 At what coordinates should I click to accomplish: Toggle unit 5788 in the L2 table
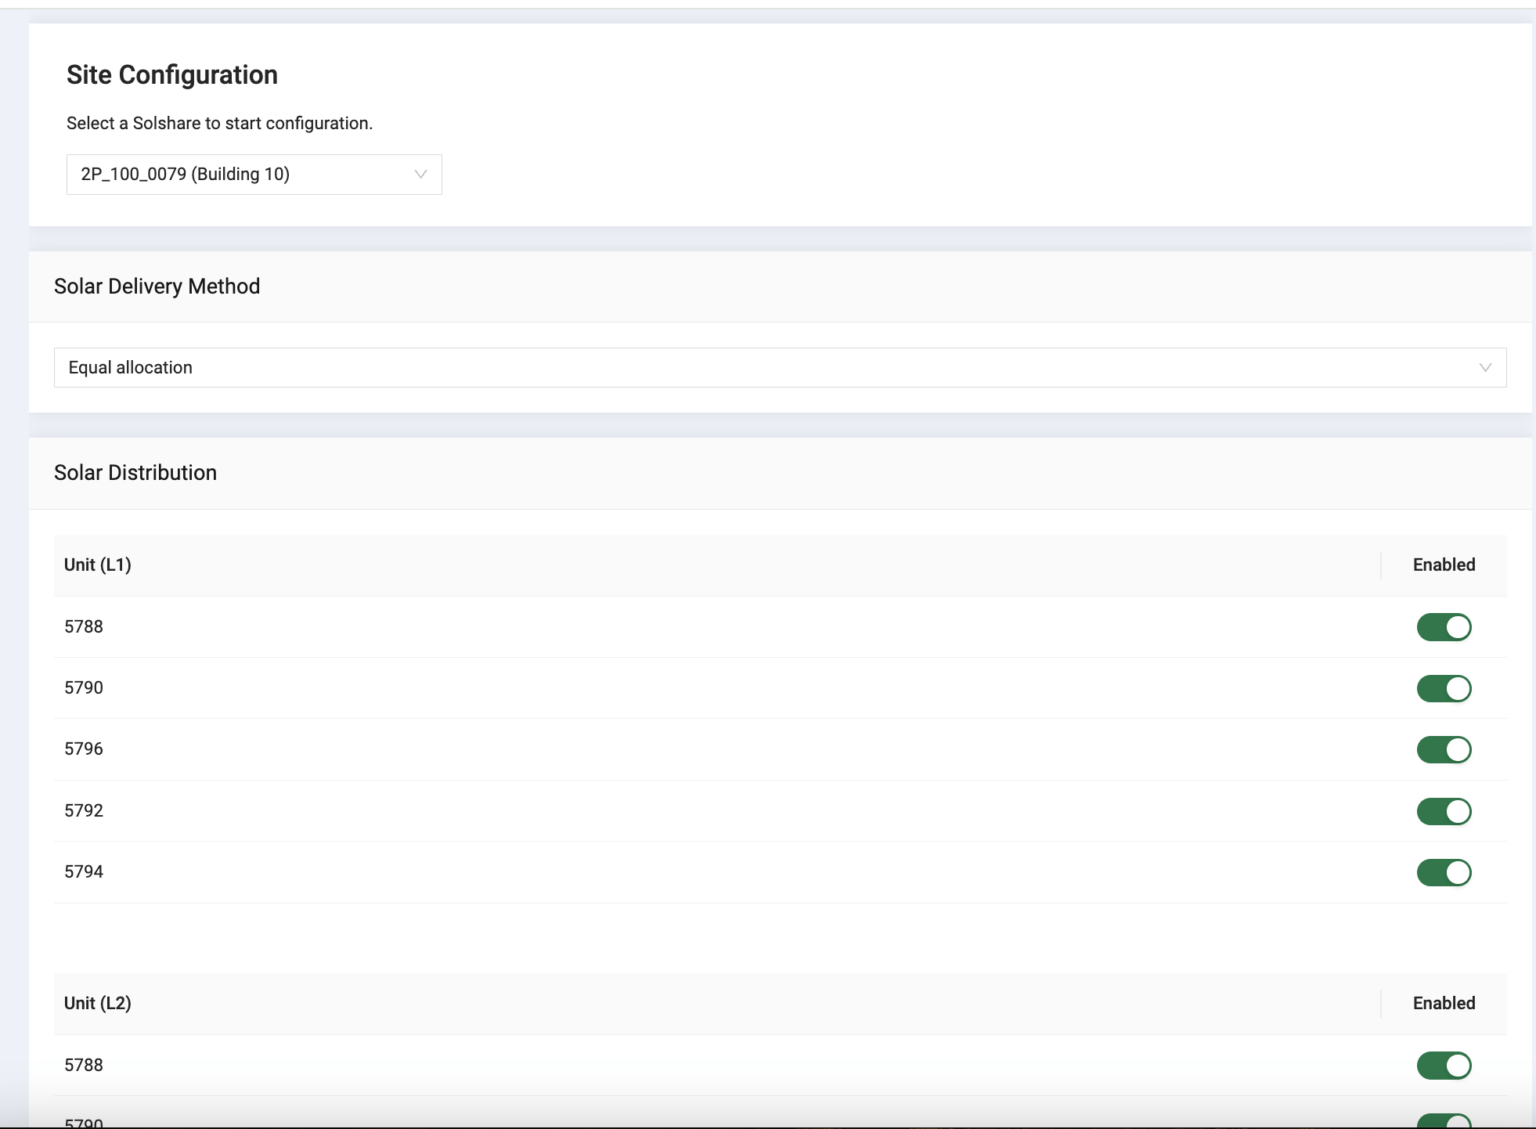(x=1443, y=1065)
